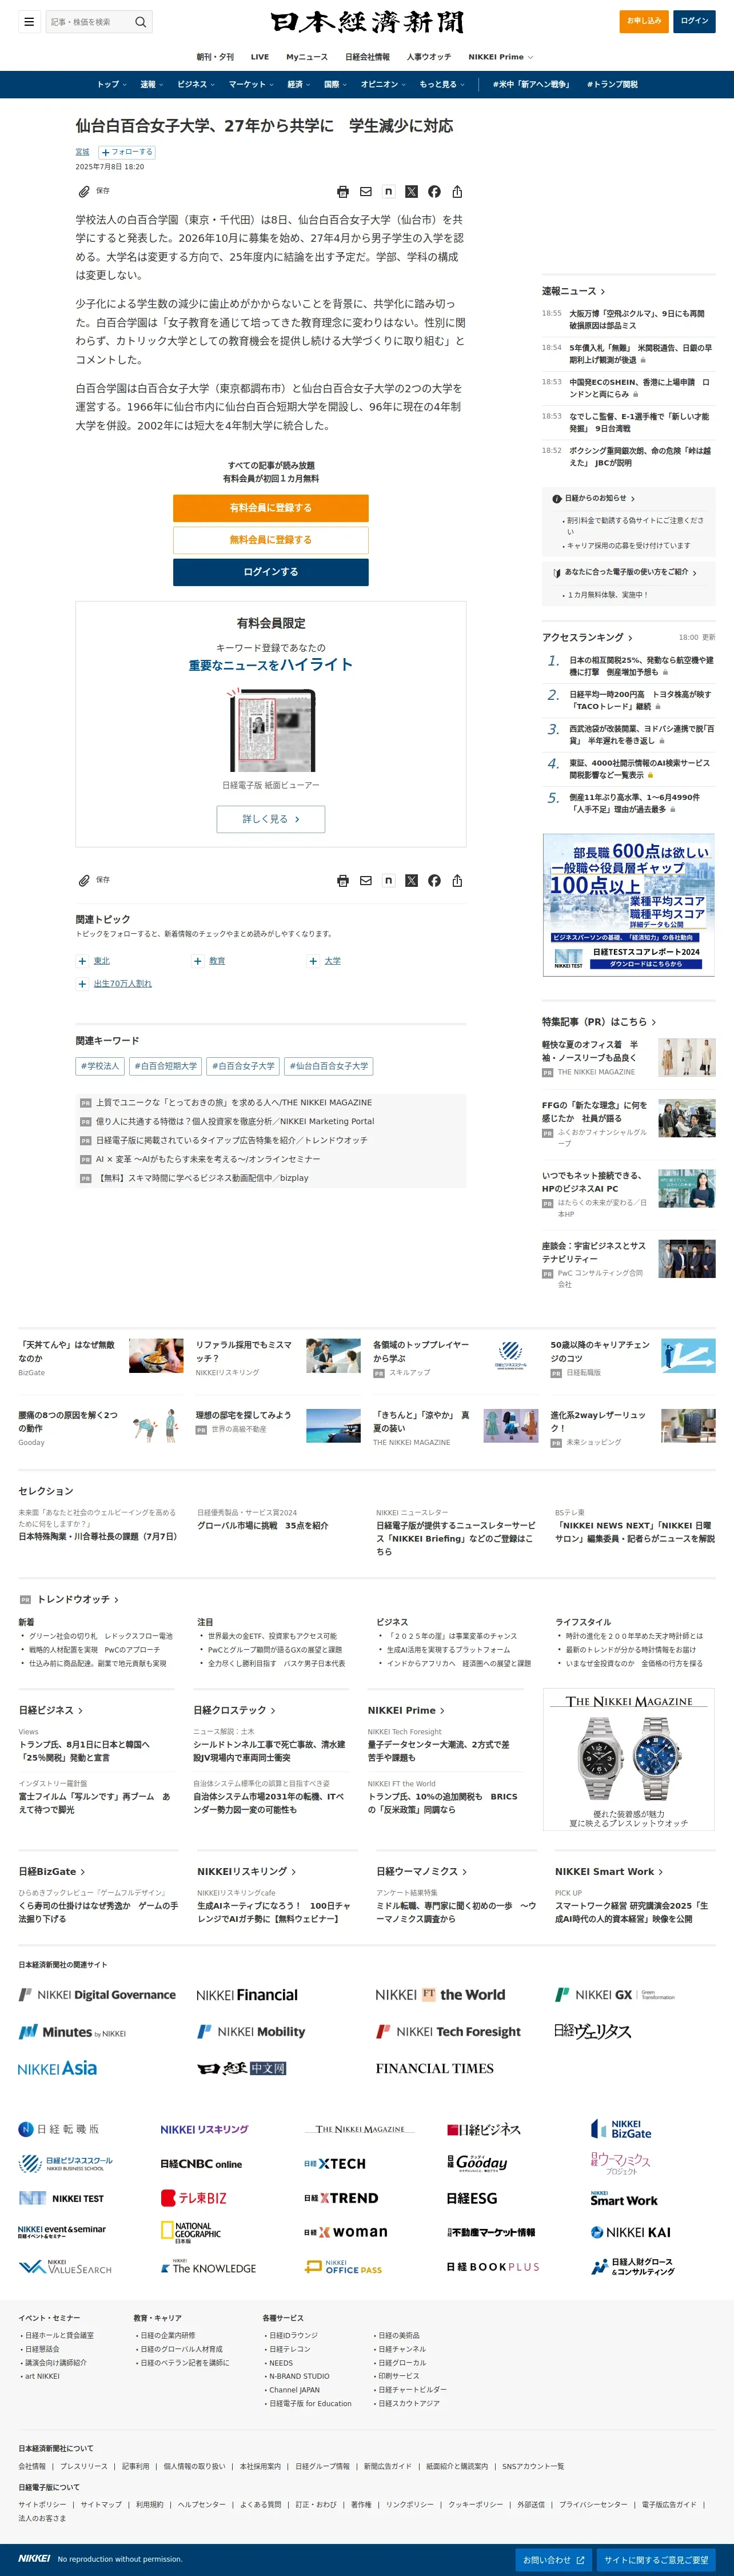Toggle フォローする for the 宮城 tag
The height and width of the screenshot is (2576, 734).
point(127,152)
